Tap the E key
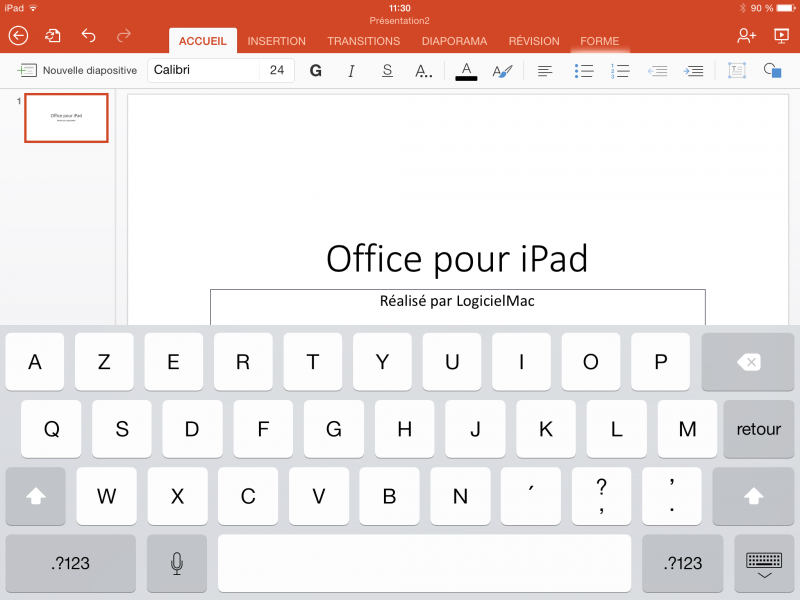Image resolution: width=800 pixels, height=600 pixels. point(173,362)
